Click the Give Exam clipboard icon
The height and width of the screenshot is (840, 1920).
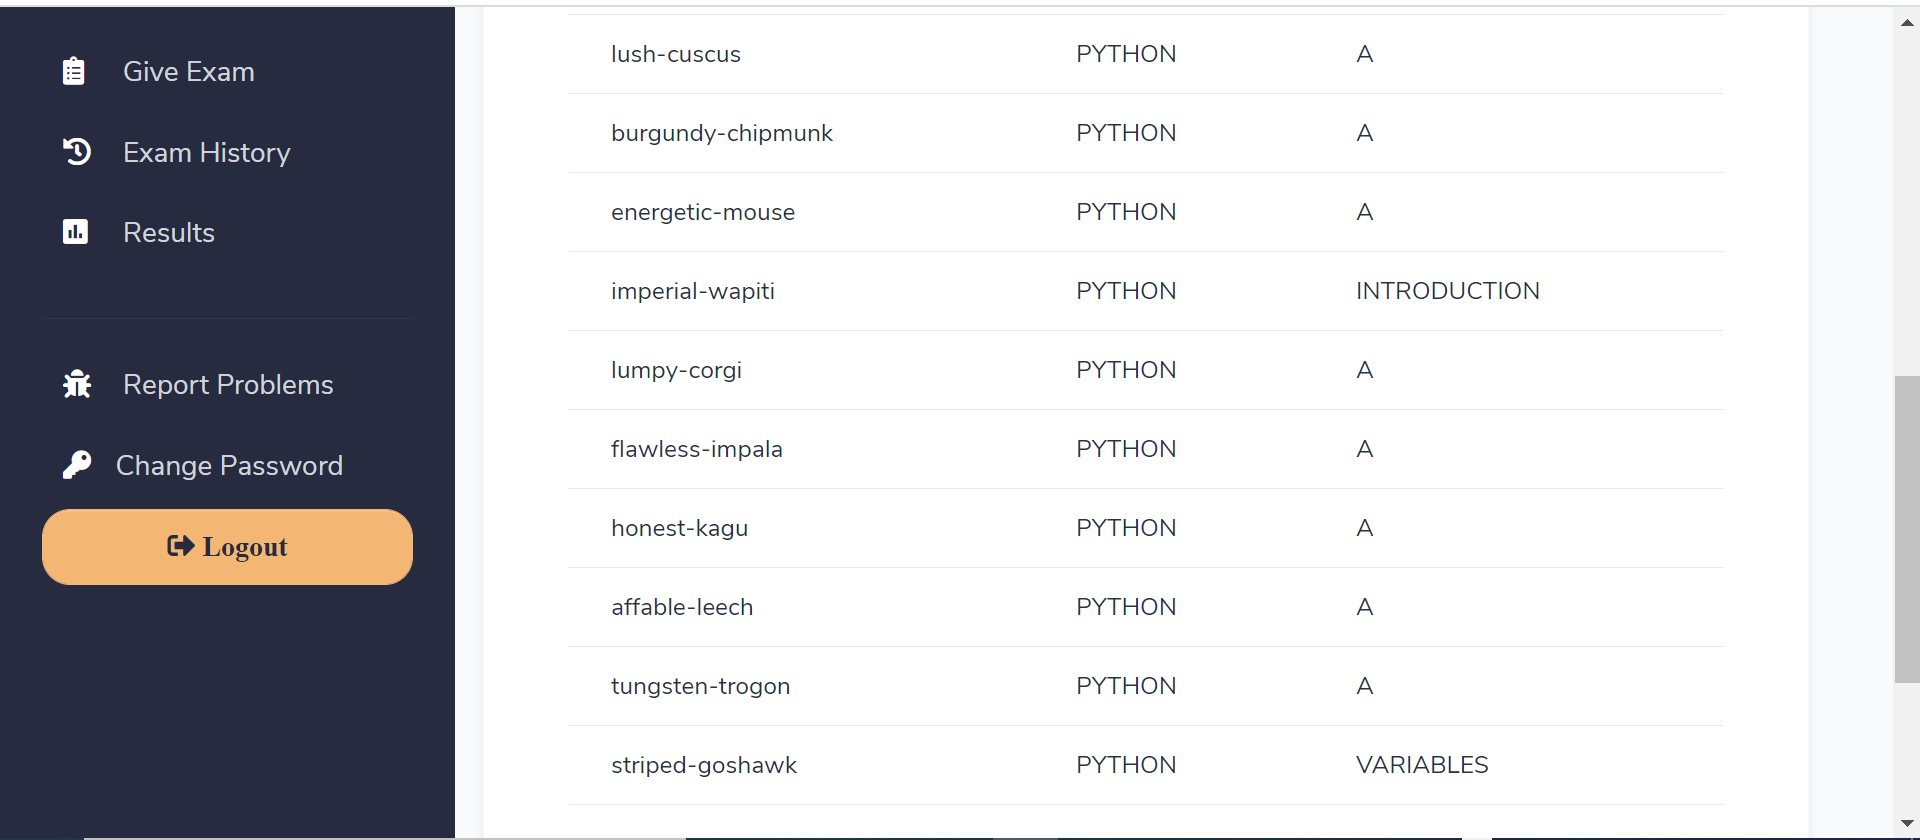(x=74, y=72)
